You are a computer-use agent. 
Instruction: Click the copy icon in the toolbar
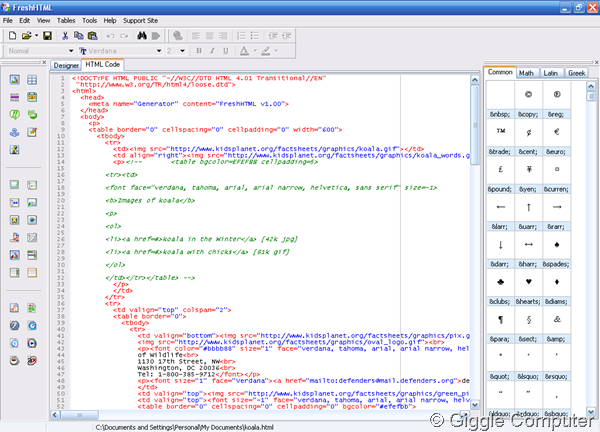[78, 36]
